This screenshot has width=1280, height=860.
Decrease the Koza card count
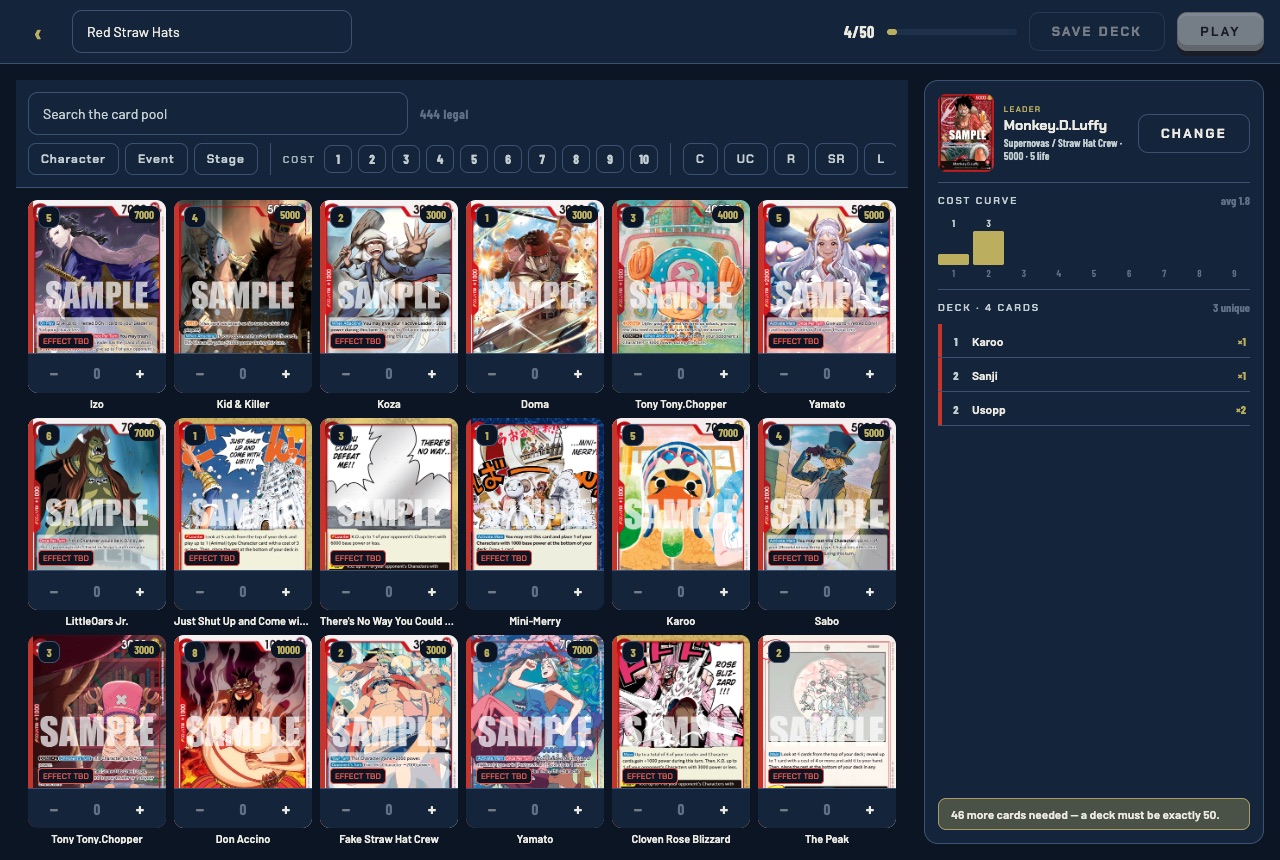pyautogui.click(x=346, y=374)
